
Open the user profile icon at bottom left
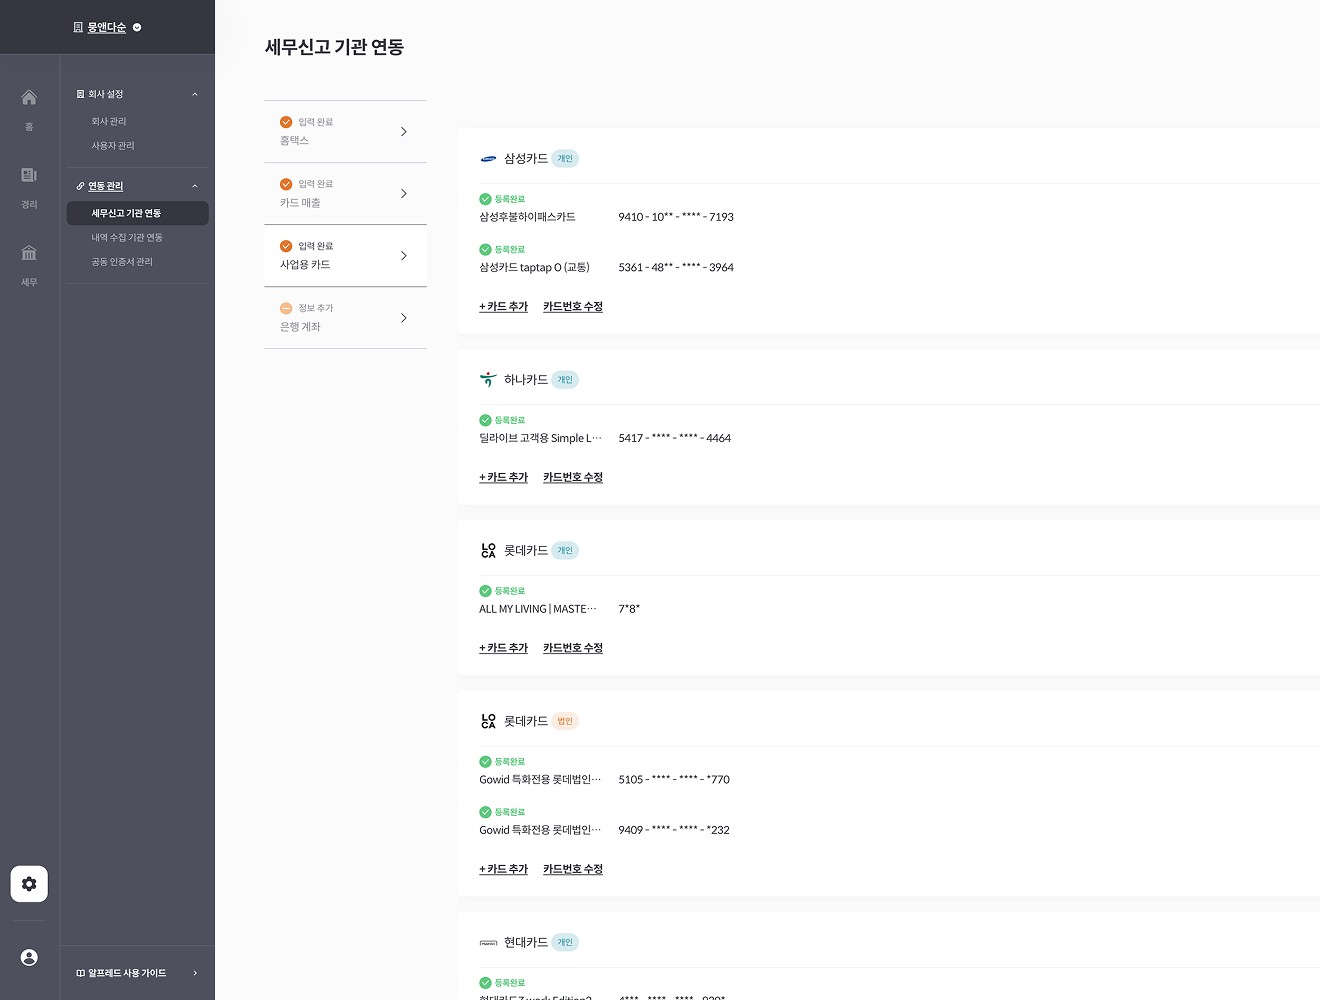click(x=29, y=957)
